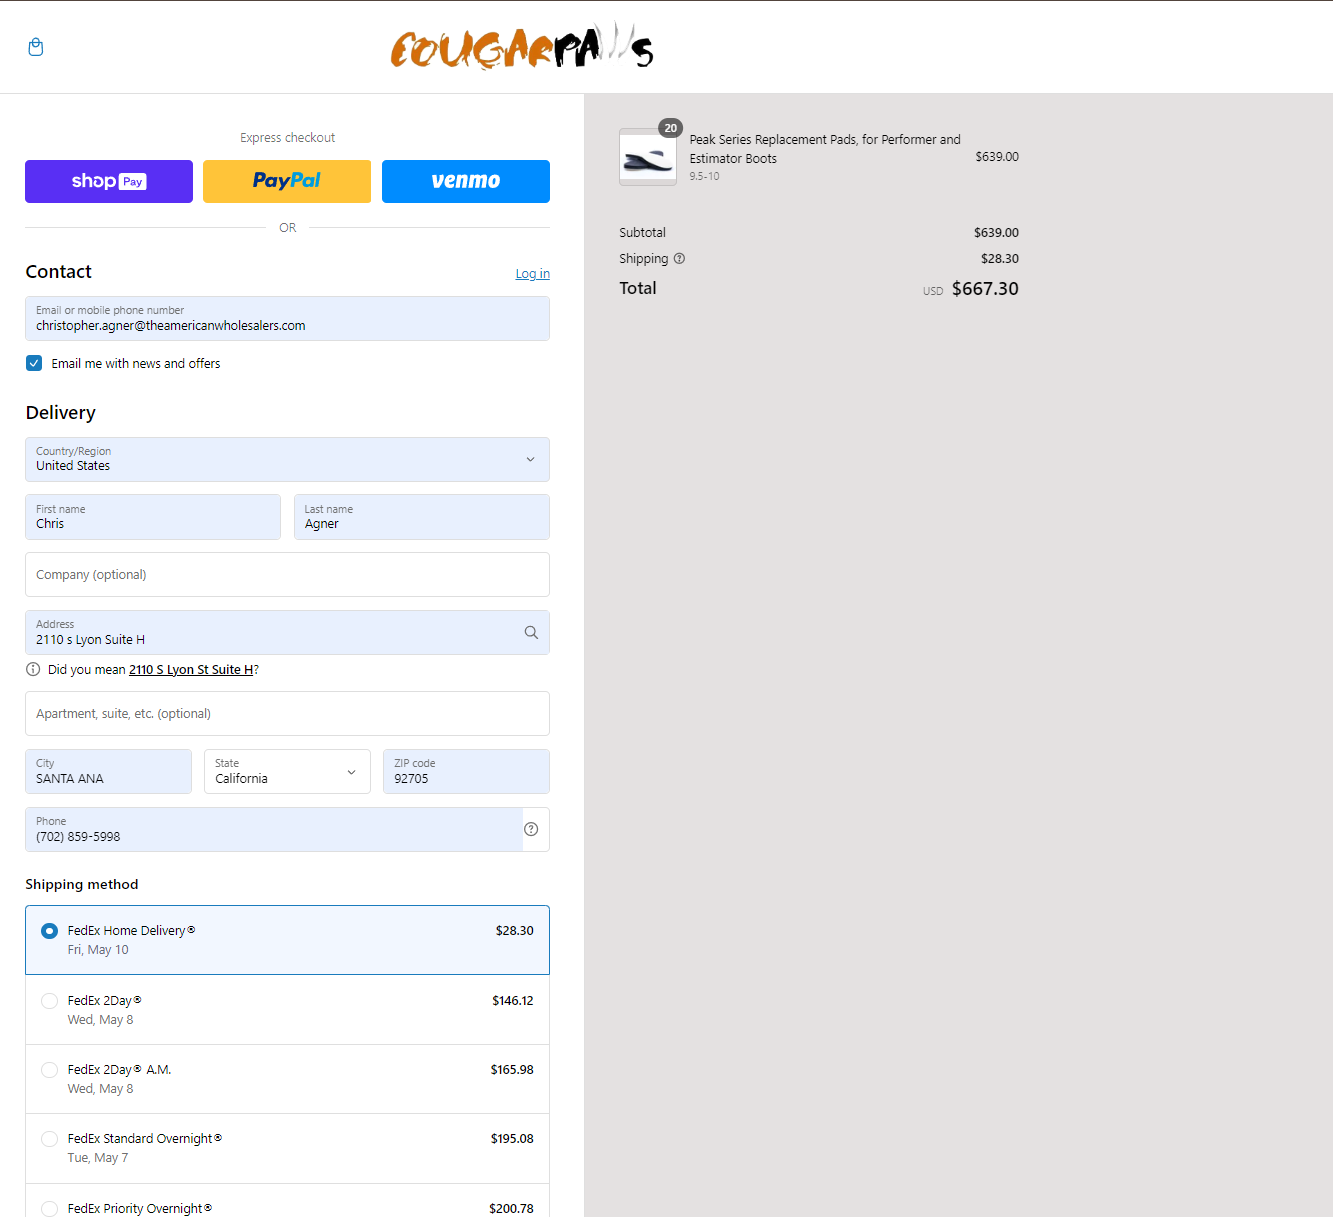Click the address search magnifier icon
Image resolution: width=1333 pixels, height=1217 pixels.
[531, 633]
